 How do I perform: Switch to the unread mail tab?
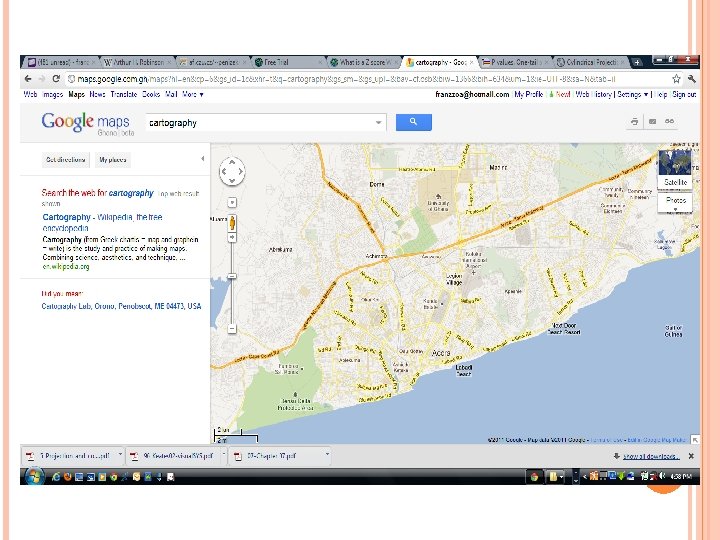point(61,62)
